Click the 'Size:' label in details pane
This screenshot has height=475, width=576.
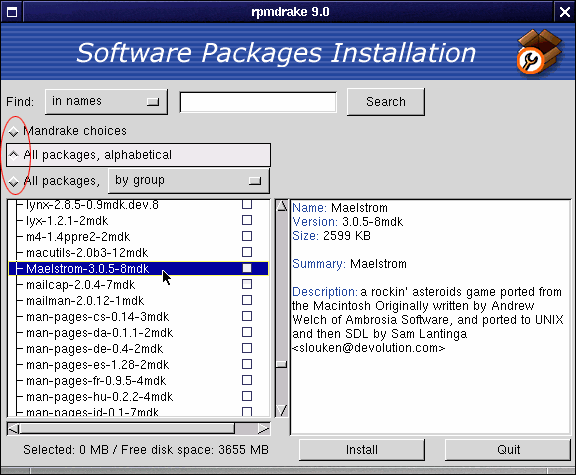pos(305,236)
